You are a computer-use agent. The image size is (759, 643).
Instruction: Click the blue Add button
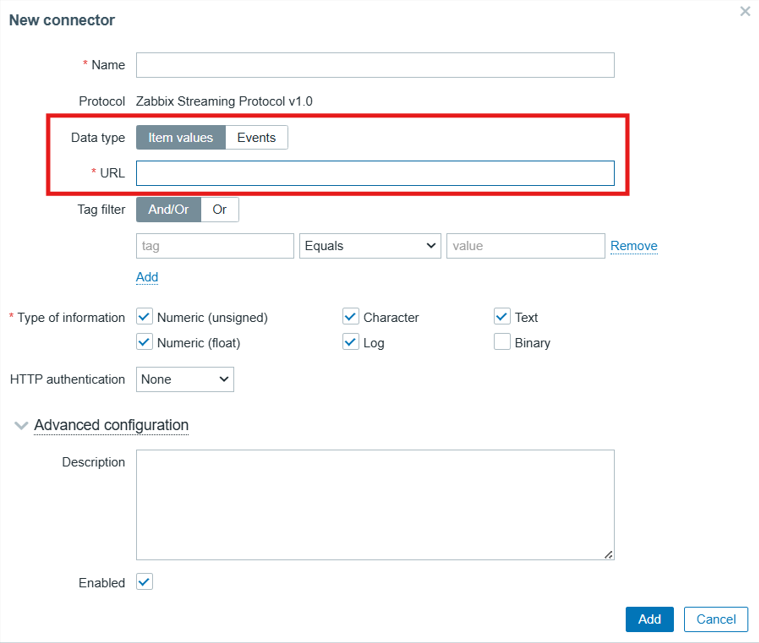[x=649, y=619]
